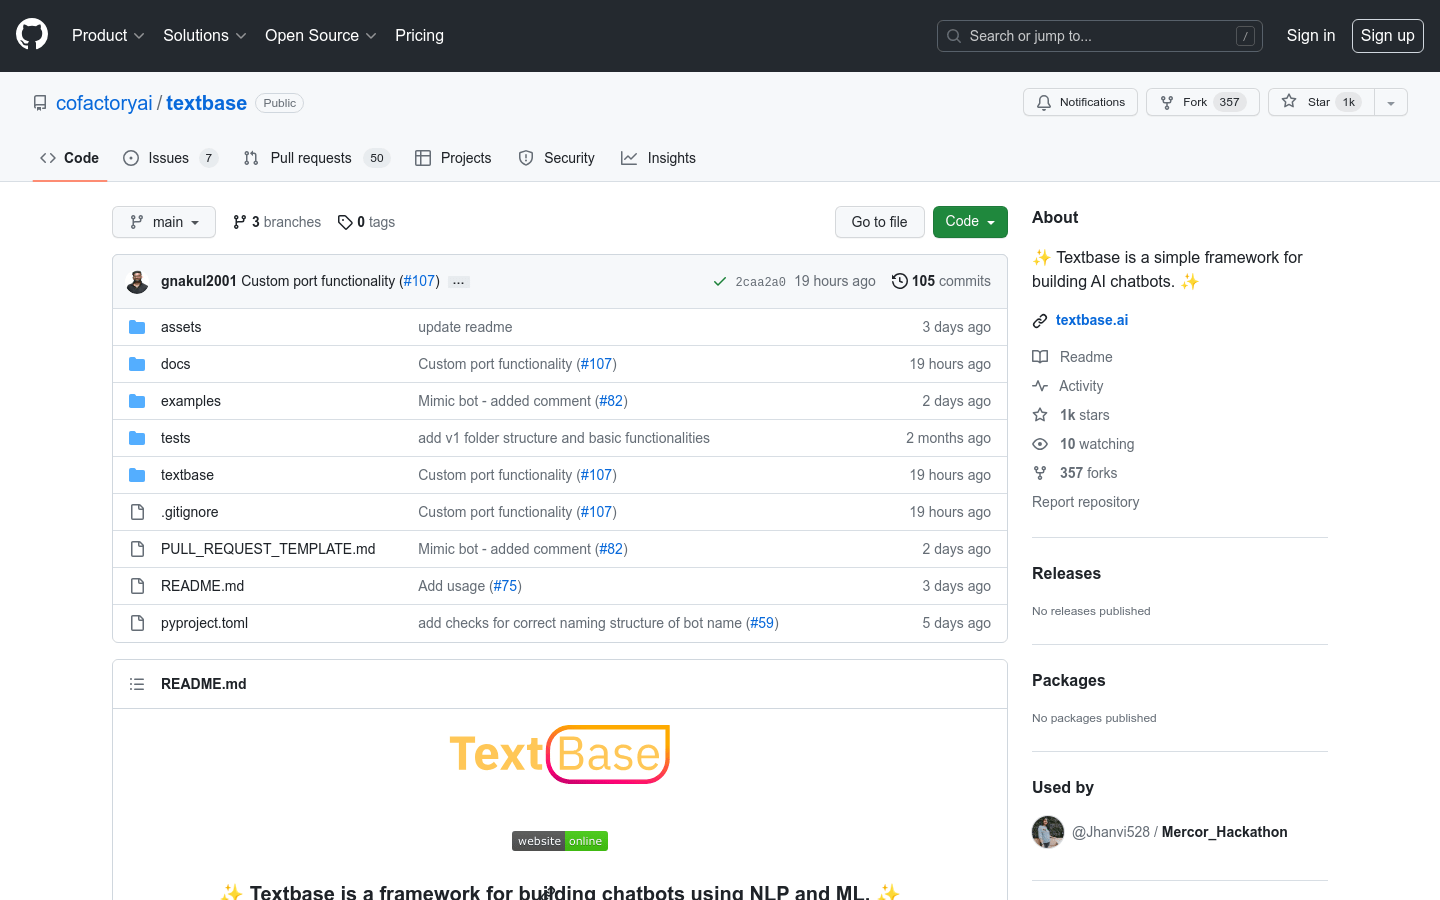1440x900 pixels.
Task: Open the green Code dropdown button
Action: 970,222
